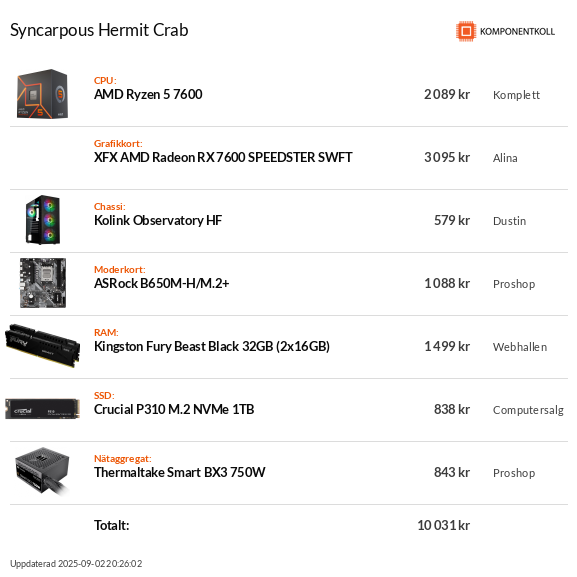Open the Alina retailer link
Image resolution: width=577 pixels, height=577 pixels.
coord(505,158)
